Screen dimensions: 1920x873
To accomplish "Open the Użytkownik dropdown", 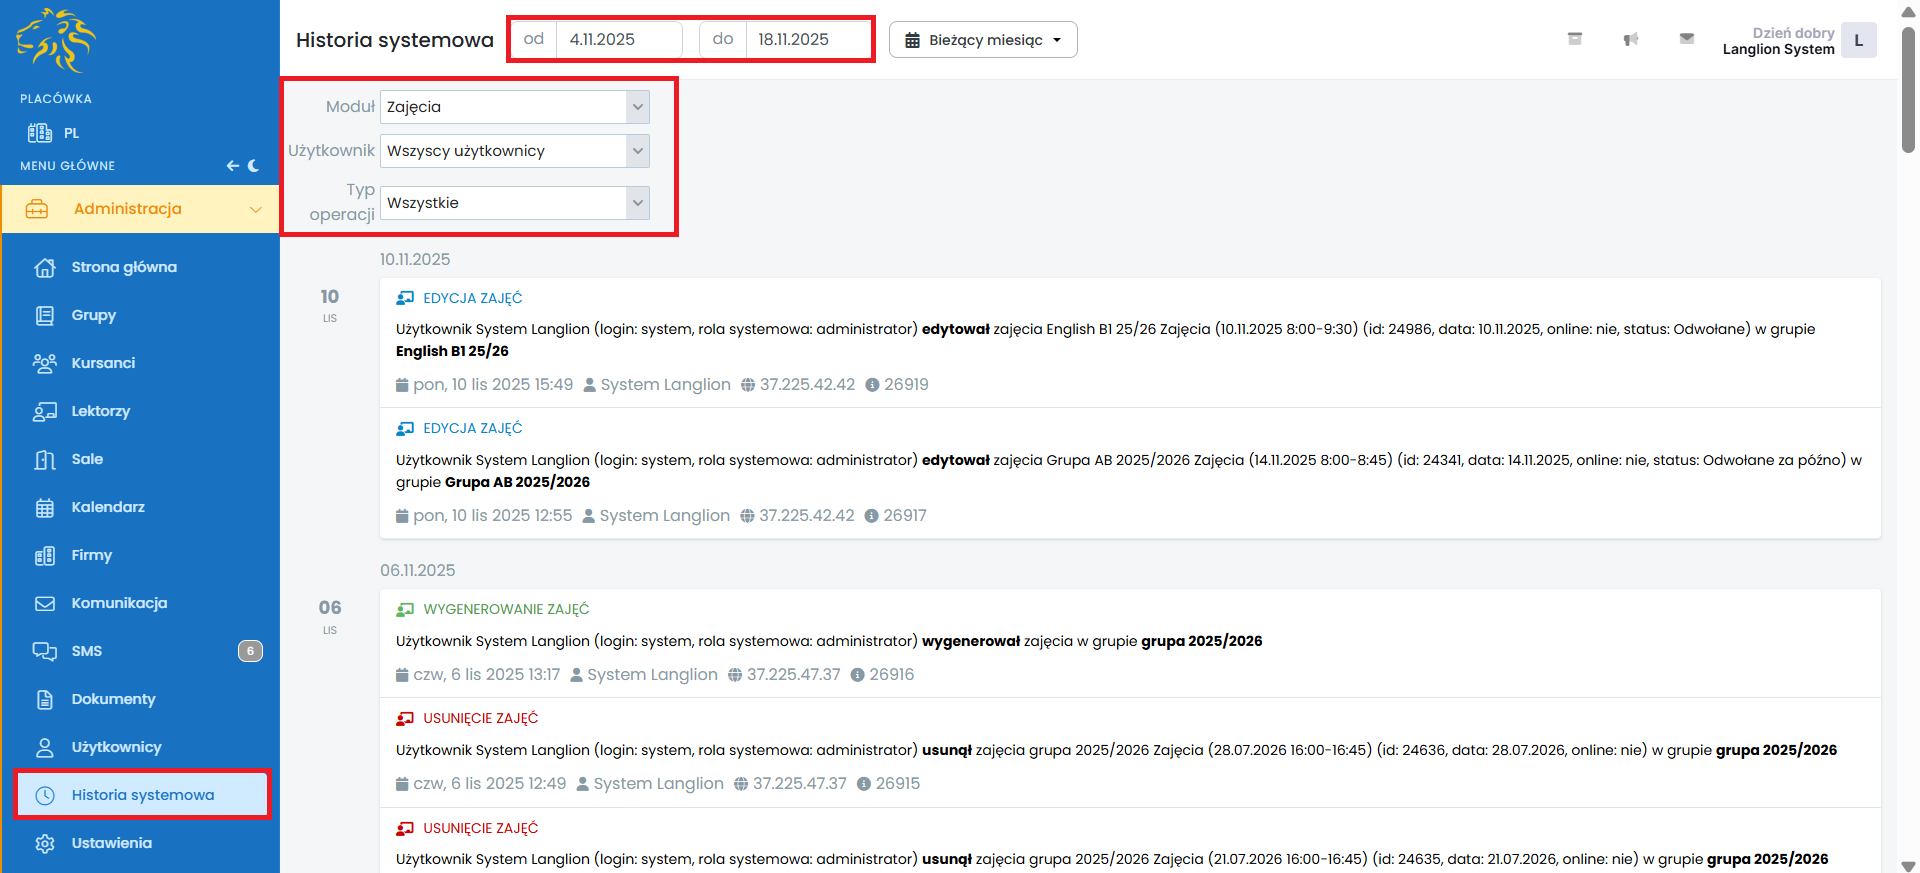I will click(x=514, y=151).
